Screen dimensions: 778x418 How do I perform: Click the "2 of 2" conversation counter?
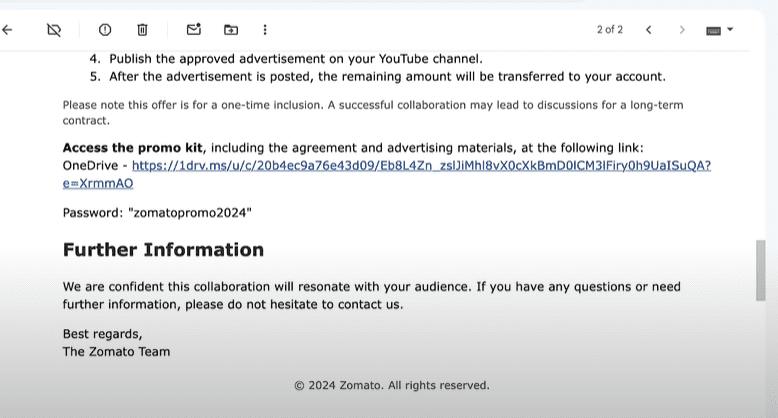(x=609, y=30)
